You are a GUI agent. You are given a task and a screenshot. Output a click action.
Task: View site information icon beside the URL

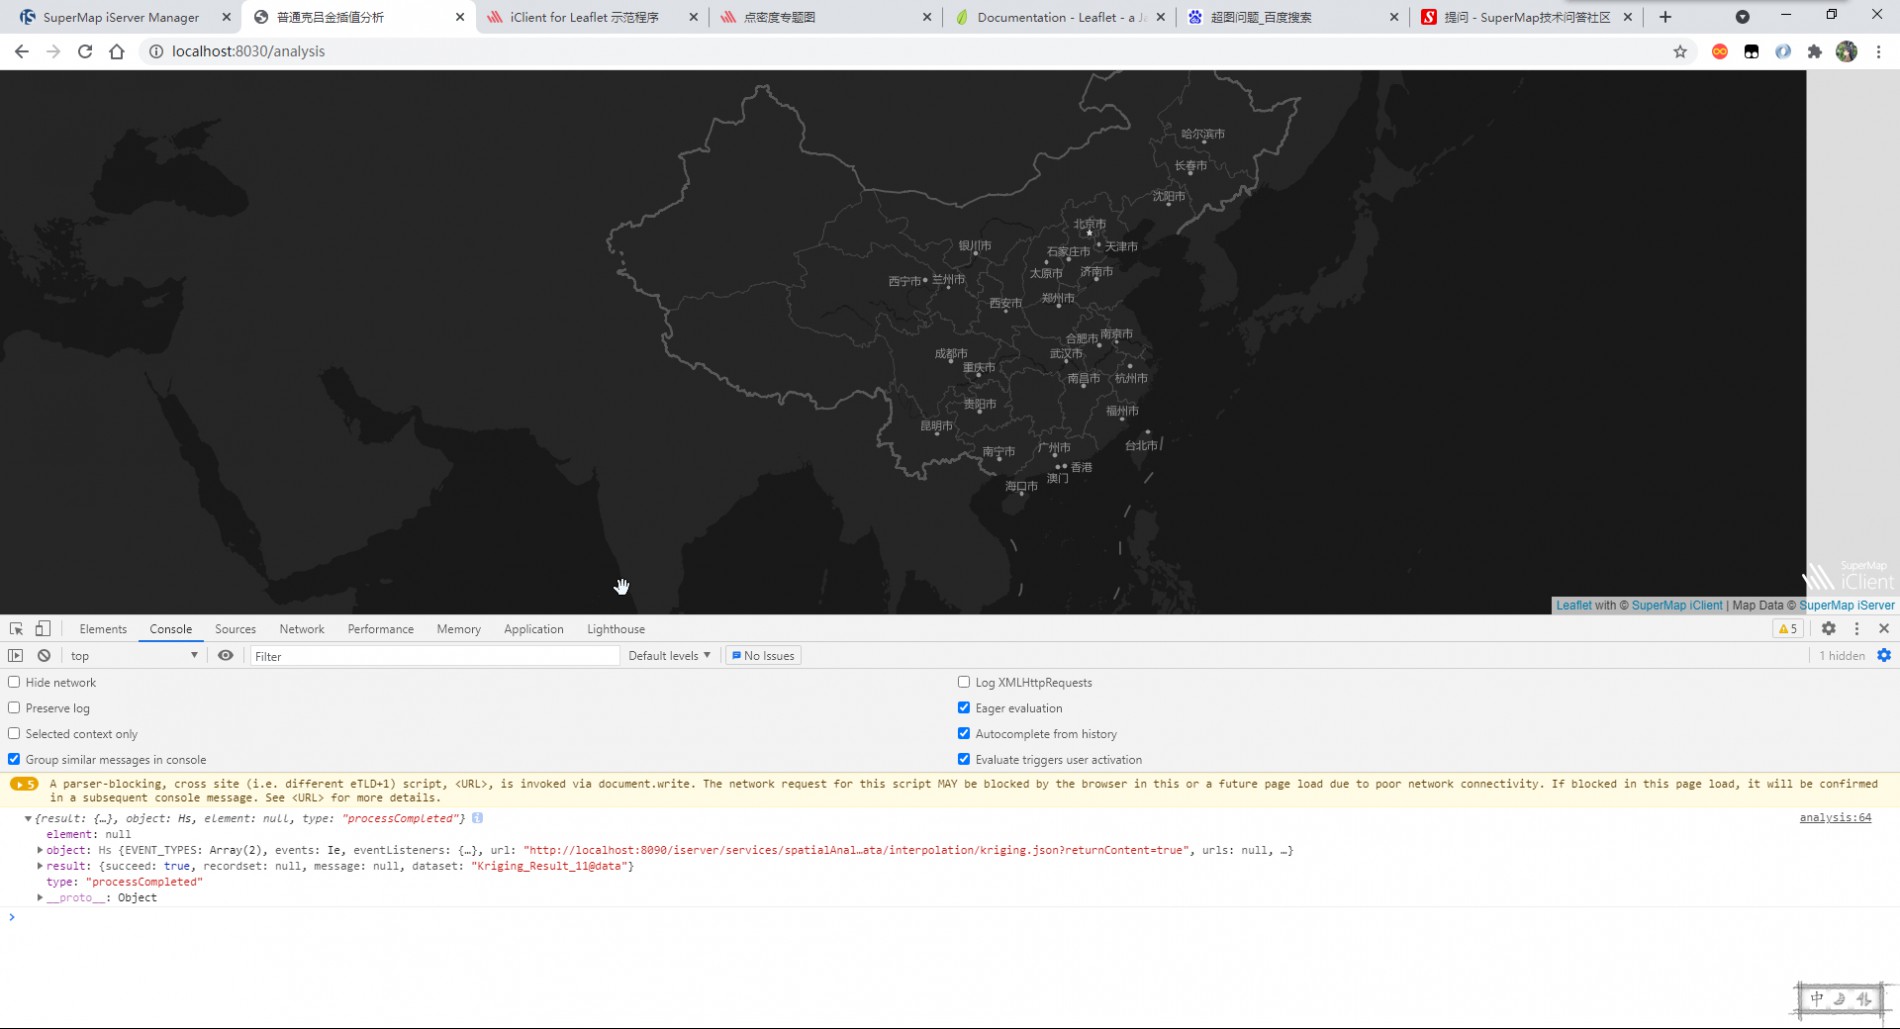pyautogui.click(x=156, y=51)
